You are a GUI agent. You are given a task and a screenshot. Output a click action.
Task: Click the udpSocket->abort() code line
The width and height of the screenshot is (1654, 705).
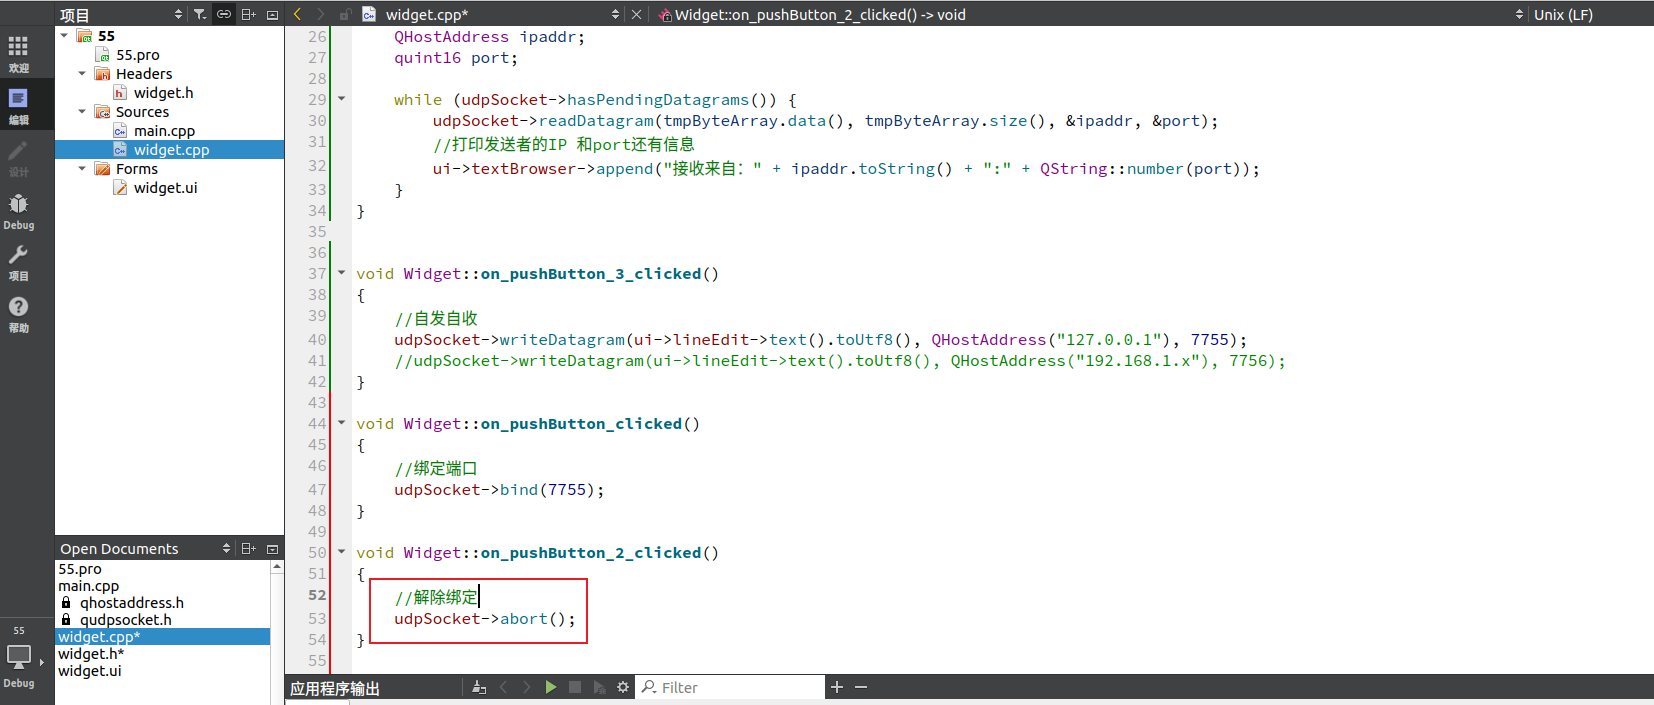point(485,619)
